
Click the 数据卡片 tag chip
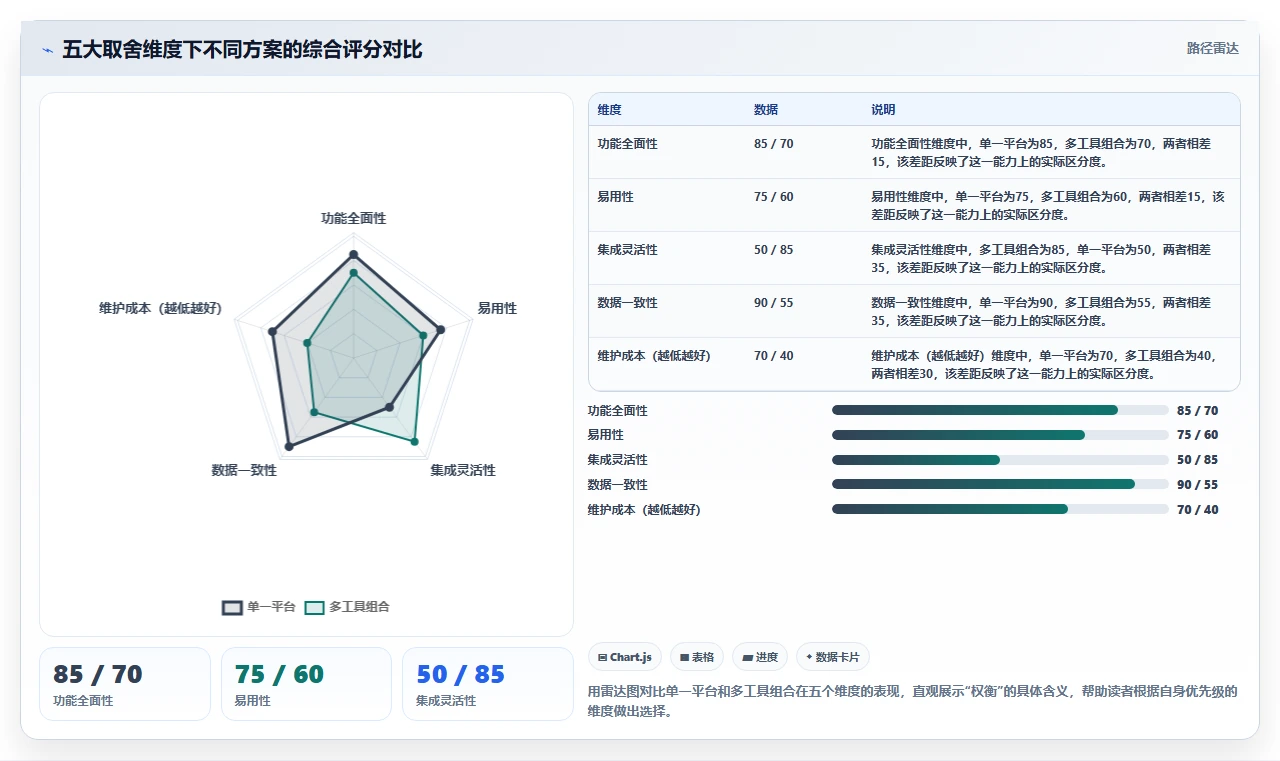[x=833, y=657]
